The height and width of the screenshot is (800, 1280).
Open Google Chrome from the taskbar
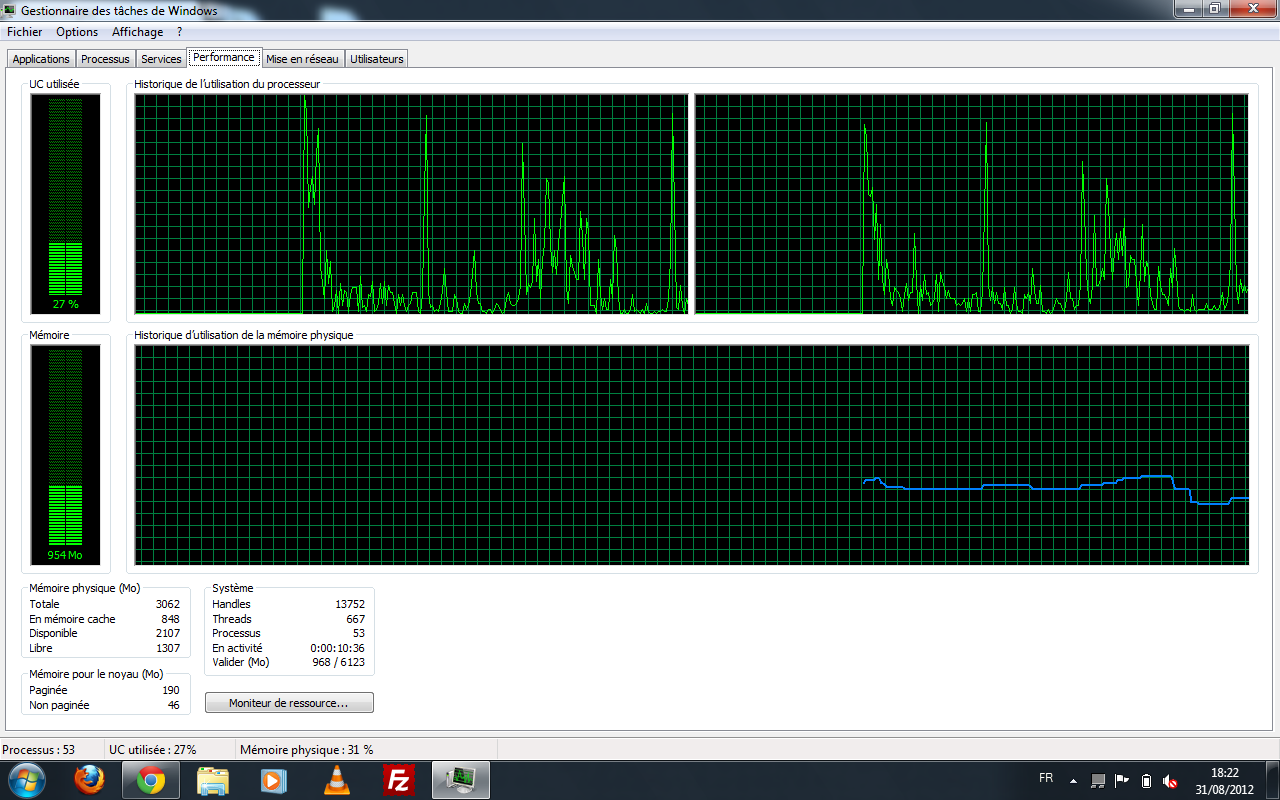click(151, 779)
